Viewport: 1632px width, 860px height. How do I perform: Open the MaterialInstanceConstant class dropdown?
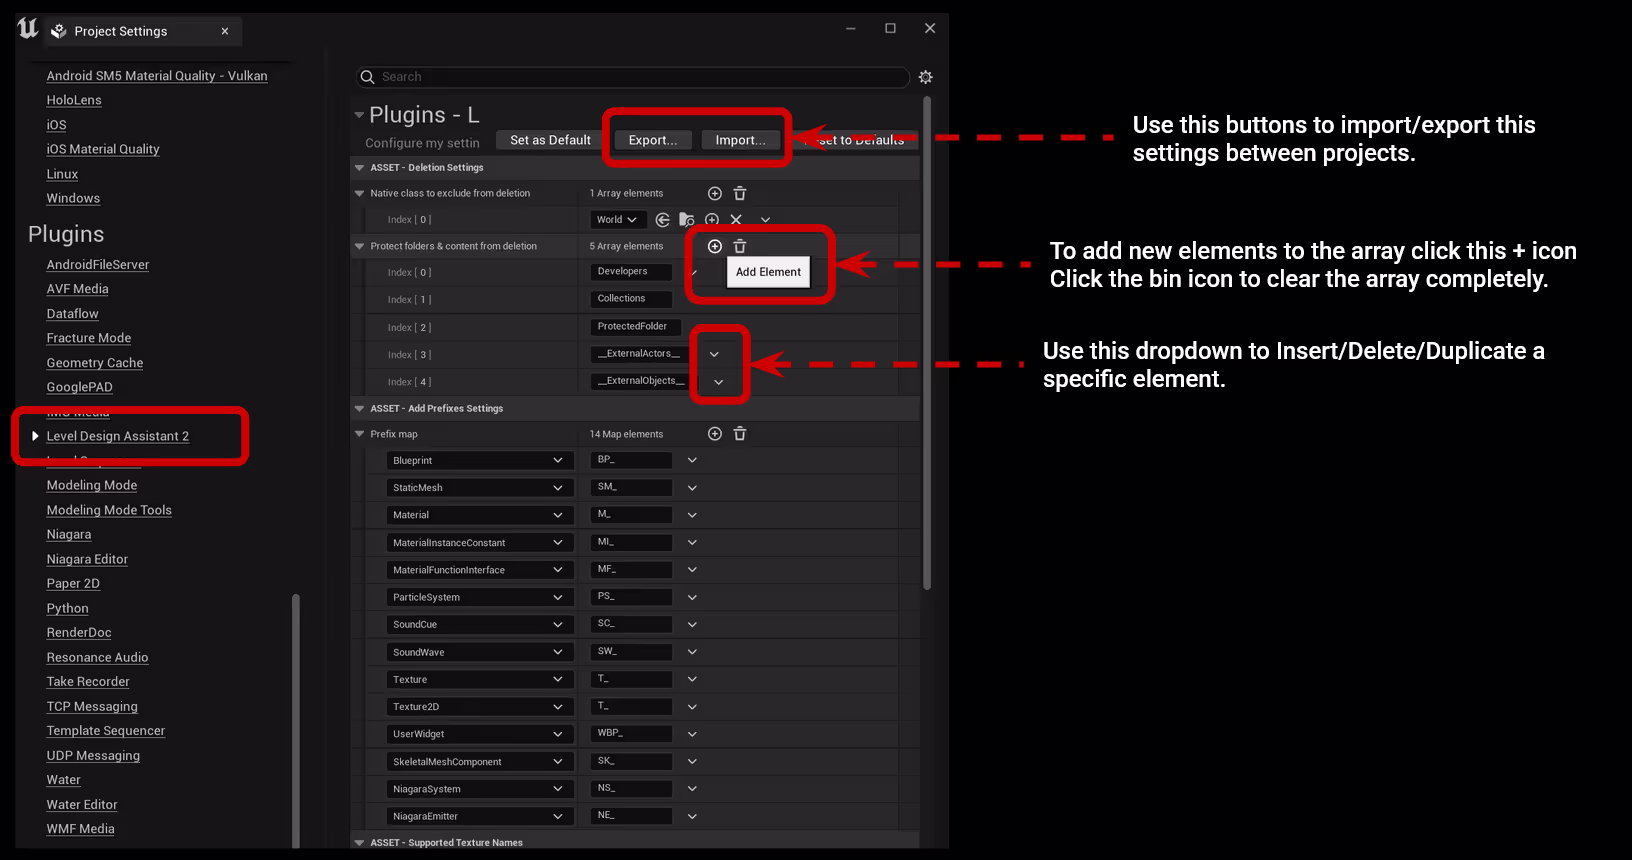(x=479, y=543)
